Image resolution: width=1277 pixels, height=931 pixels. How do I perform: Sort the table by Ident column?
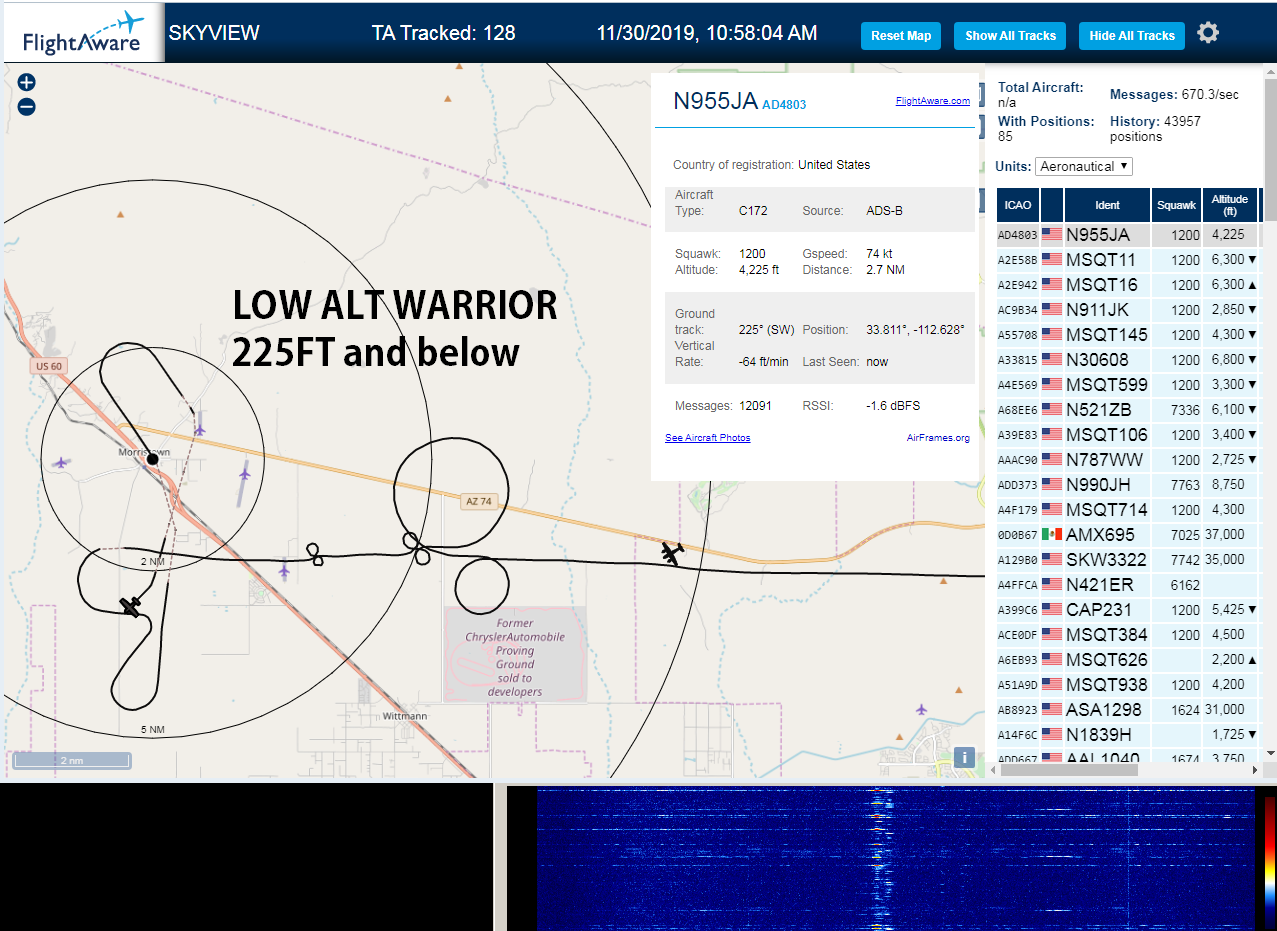click(1107, 205)
